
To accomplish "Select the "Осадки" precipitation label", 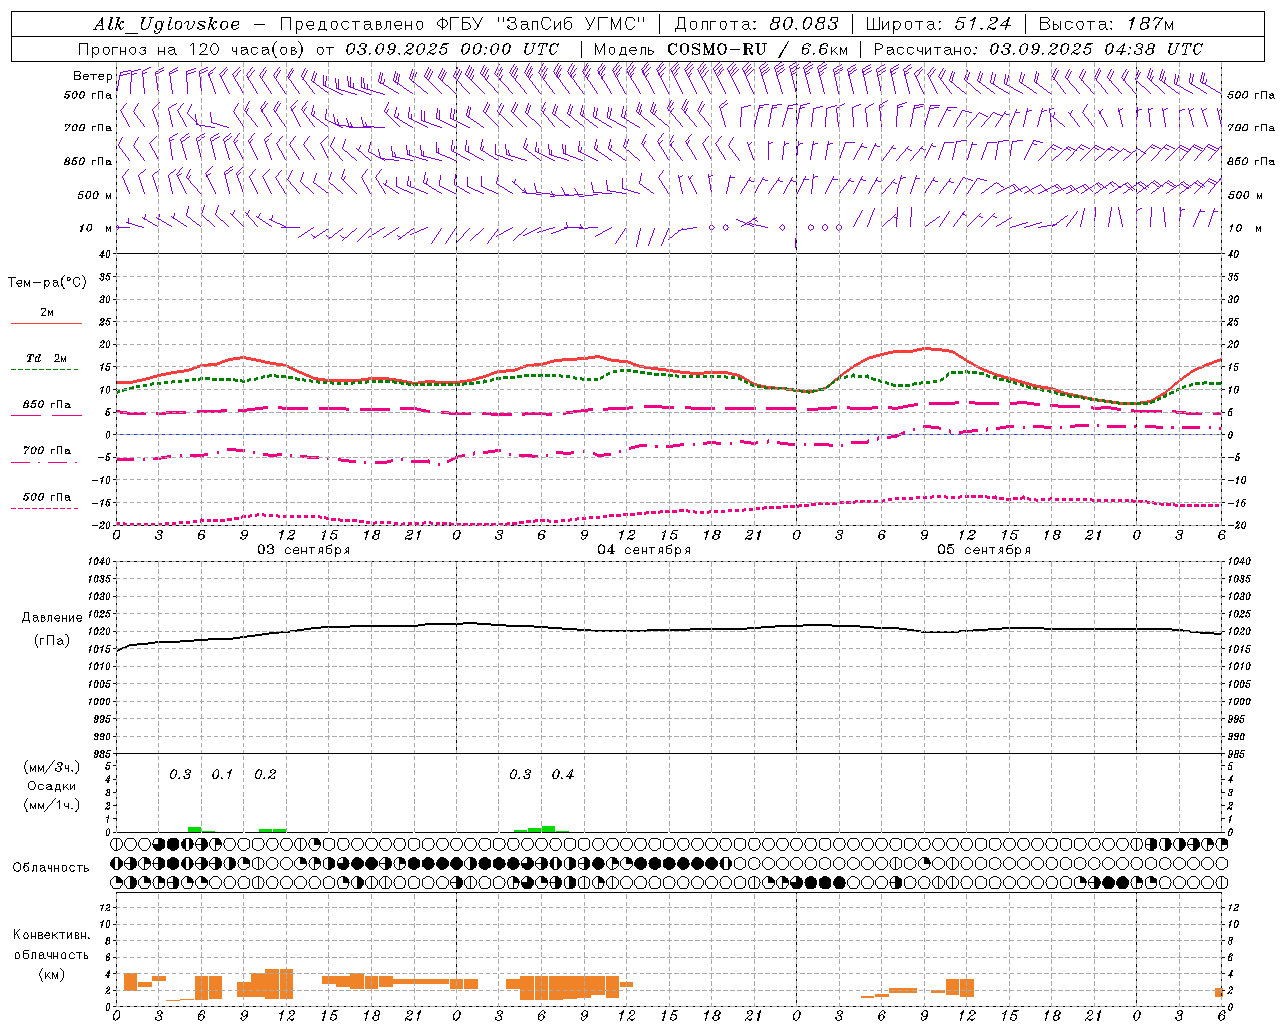I will [52, 786].
